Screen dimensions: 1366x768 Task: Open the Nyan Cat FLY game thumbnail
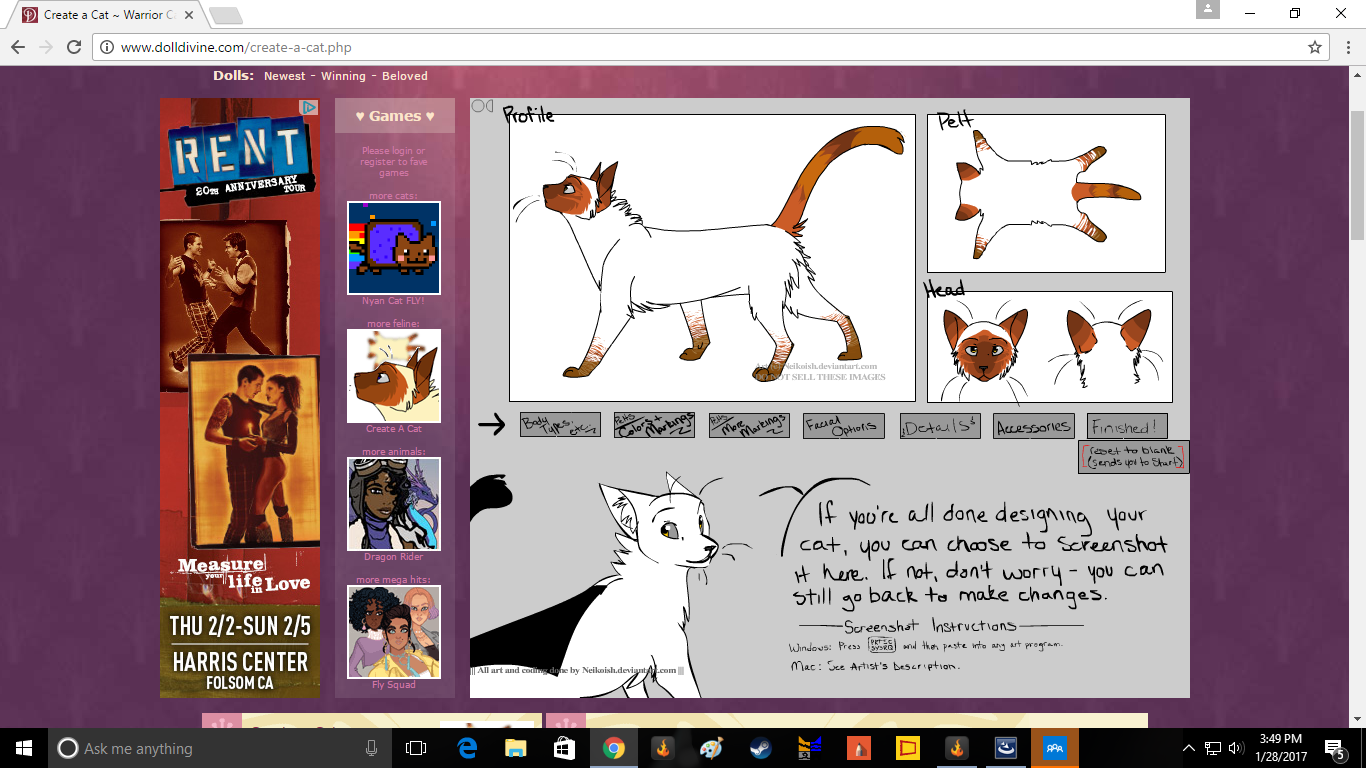tap(393, 248)
